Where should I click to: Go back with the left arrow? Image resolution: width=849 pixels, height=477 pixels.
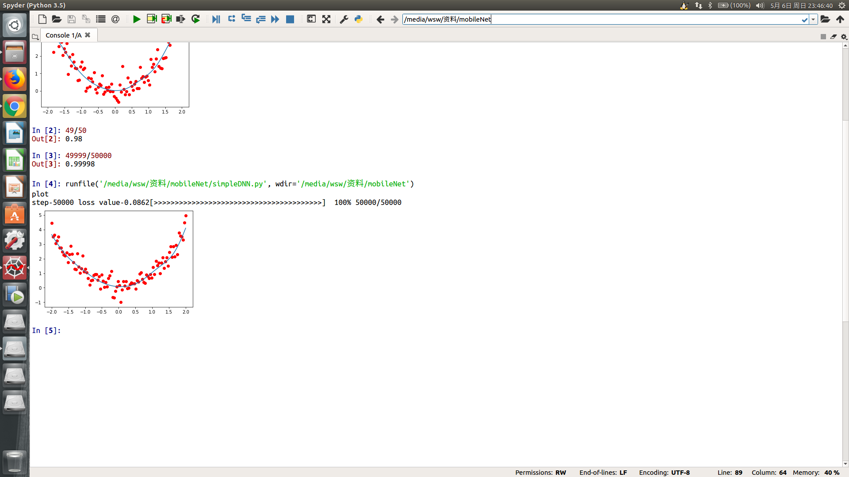point(380,19)
